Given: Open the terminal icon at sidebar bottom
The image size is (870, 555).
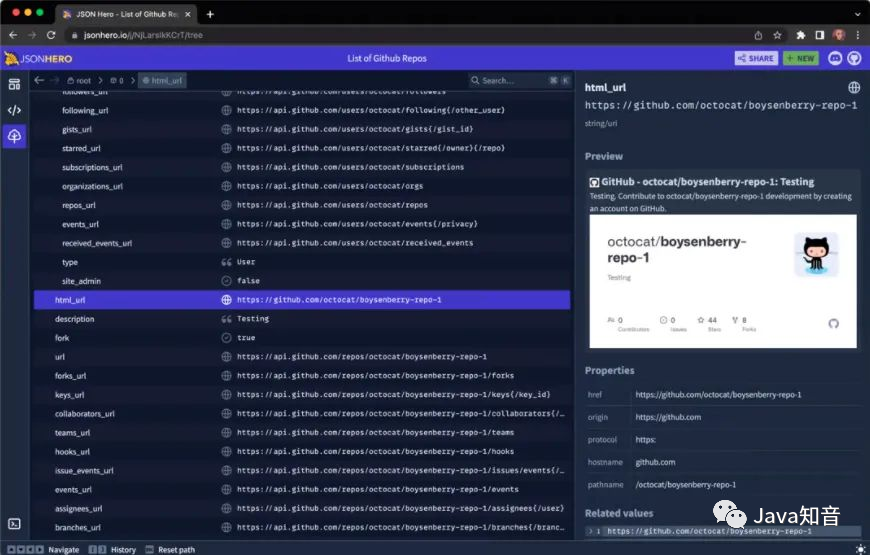Looking at the screenshot, I should pyautogui.click(x=14, y=524).
